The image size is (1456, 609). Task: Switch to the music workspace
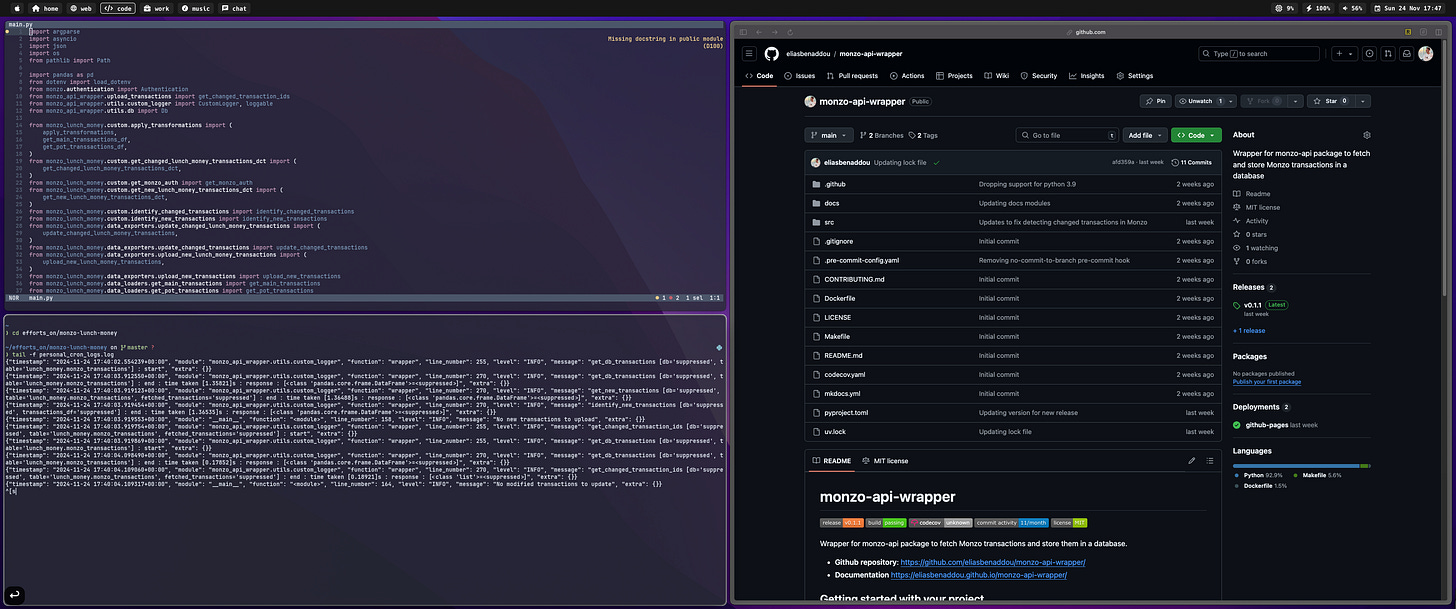(x=196, y=8)
